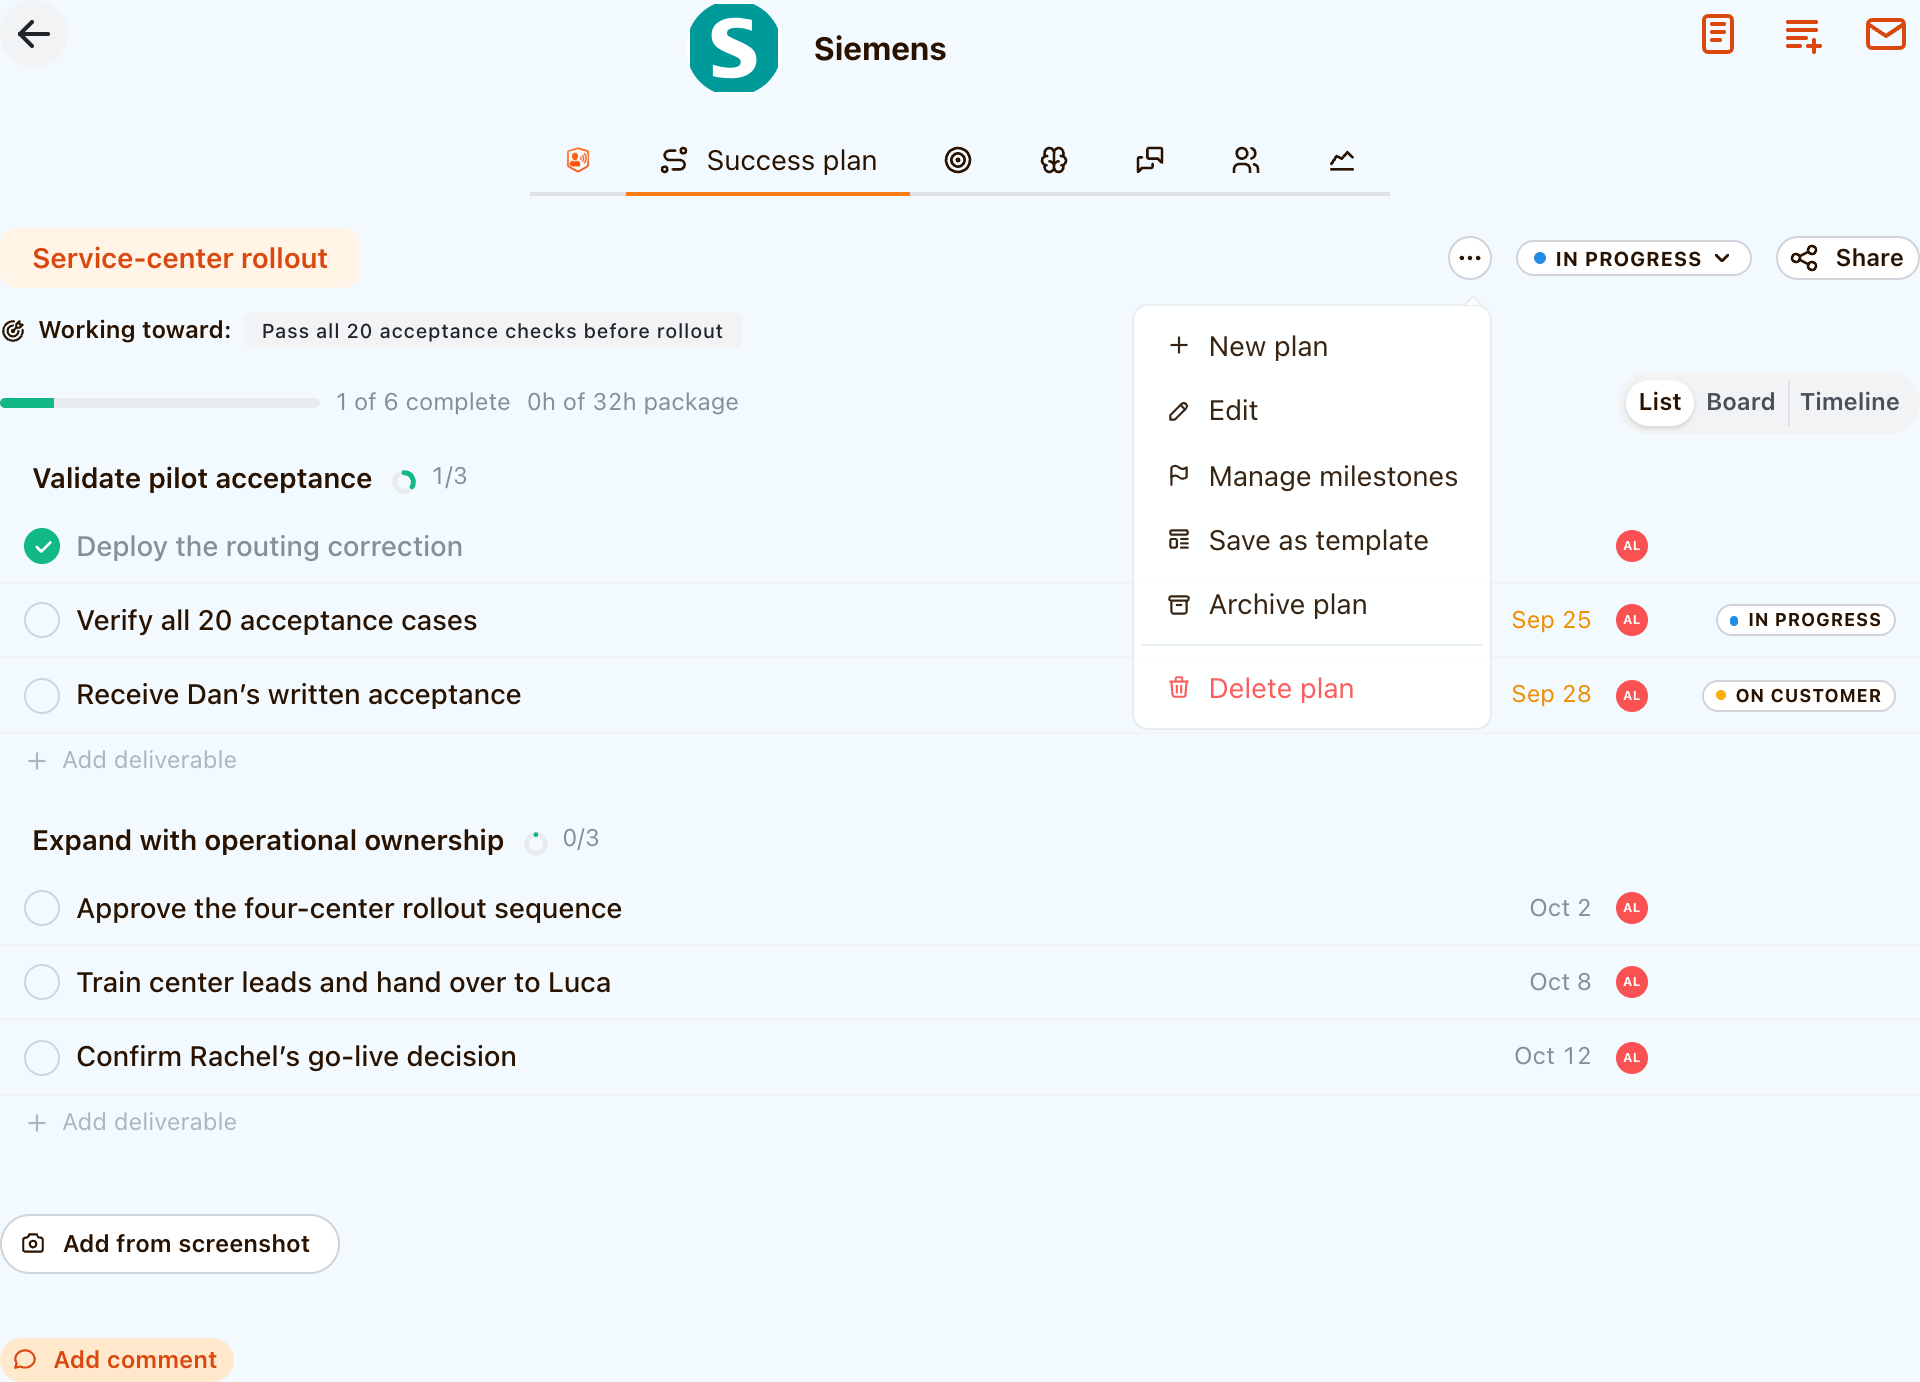
Task: Check off Train center leads and hand over
Action: click(x=42, y=982)
